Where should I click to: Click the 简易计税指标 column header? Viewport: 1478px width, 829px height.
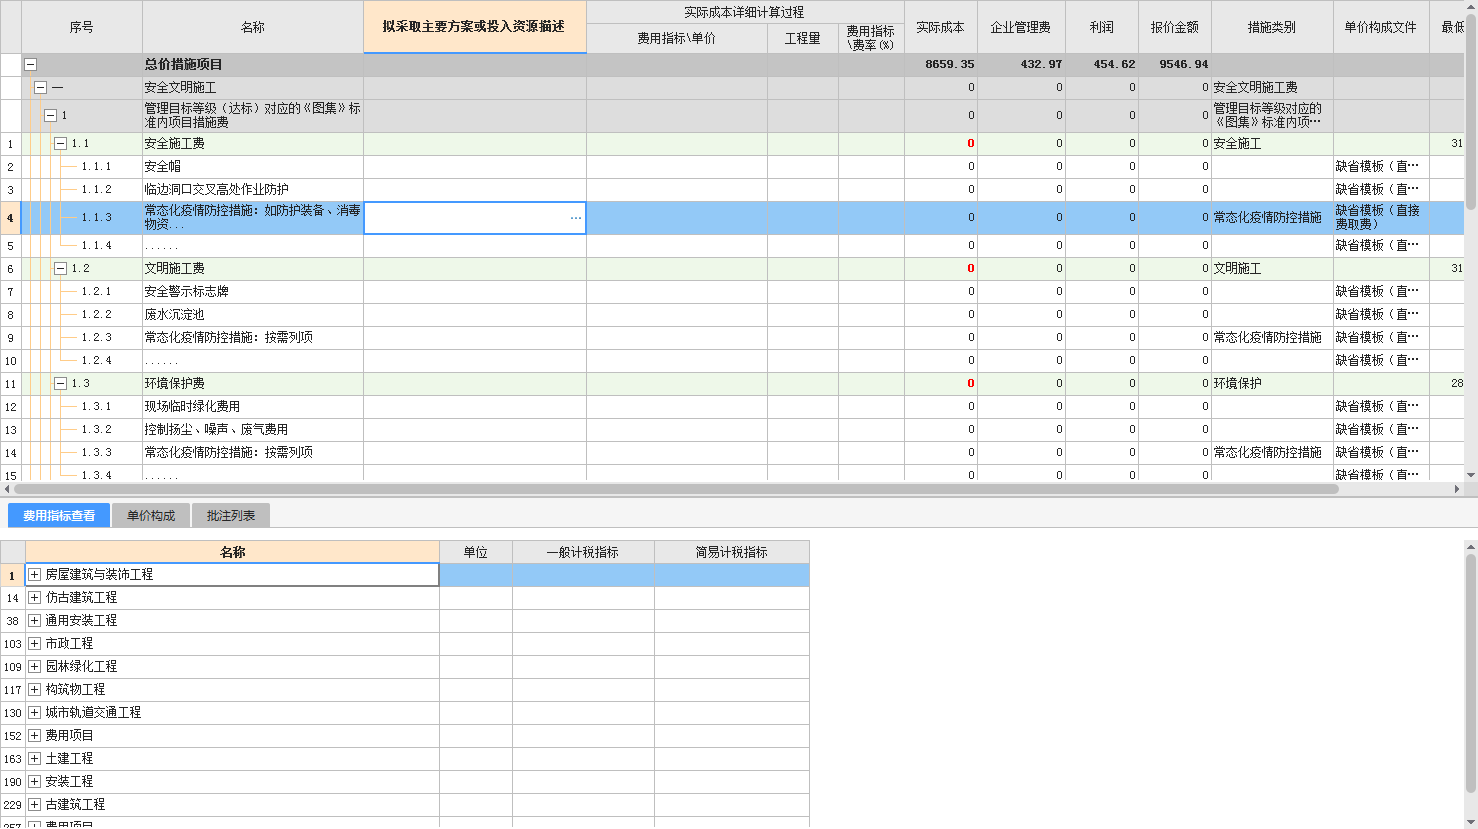pos(732,552)
